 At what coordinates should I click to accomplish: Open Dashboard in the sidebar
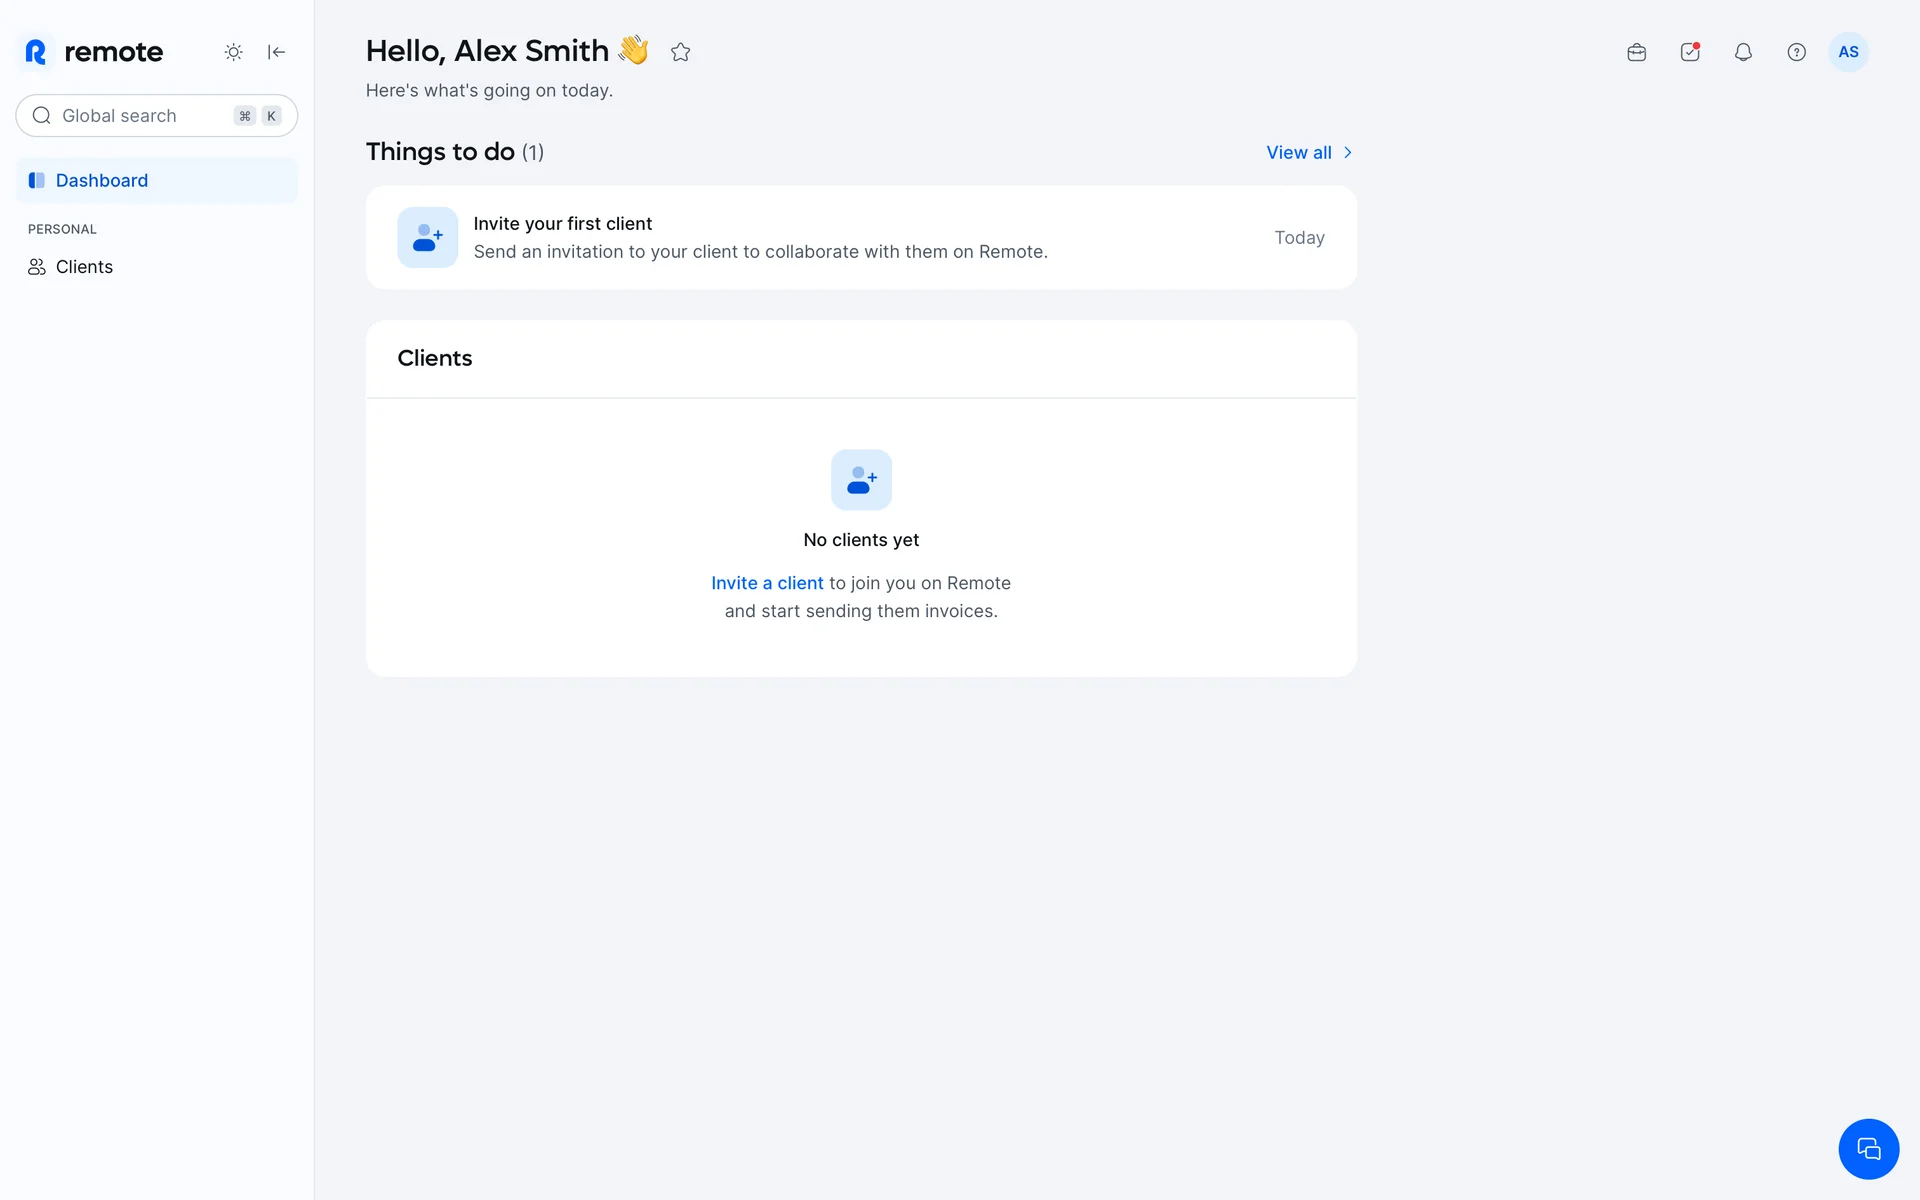(101, 180)
